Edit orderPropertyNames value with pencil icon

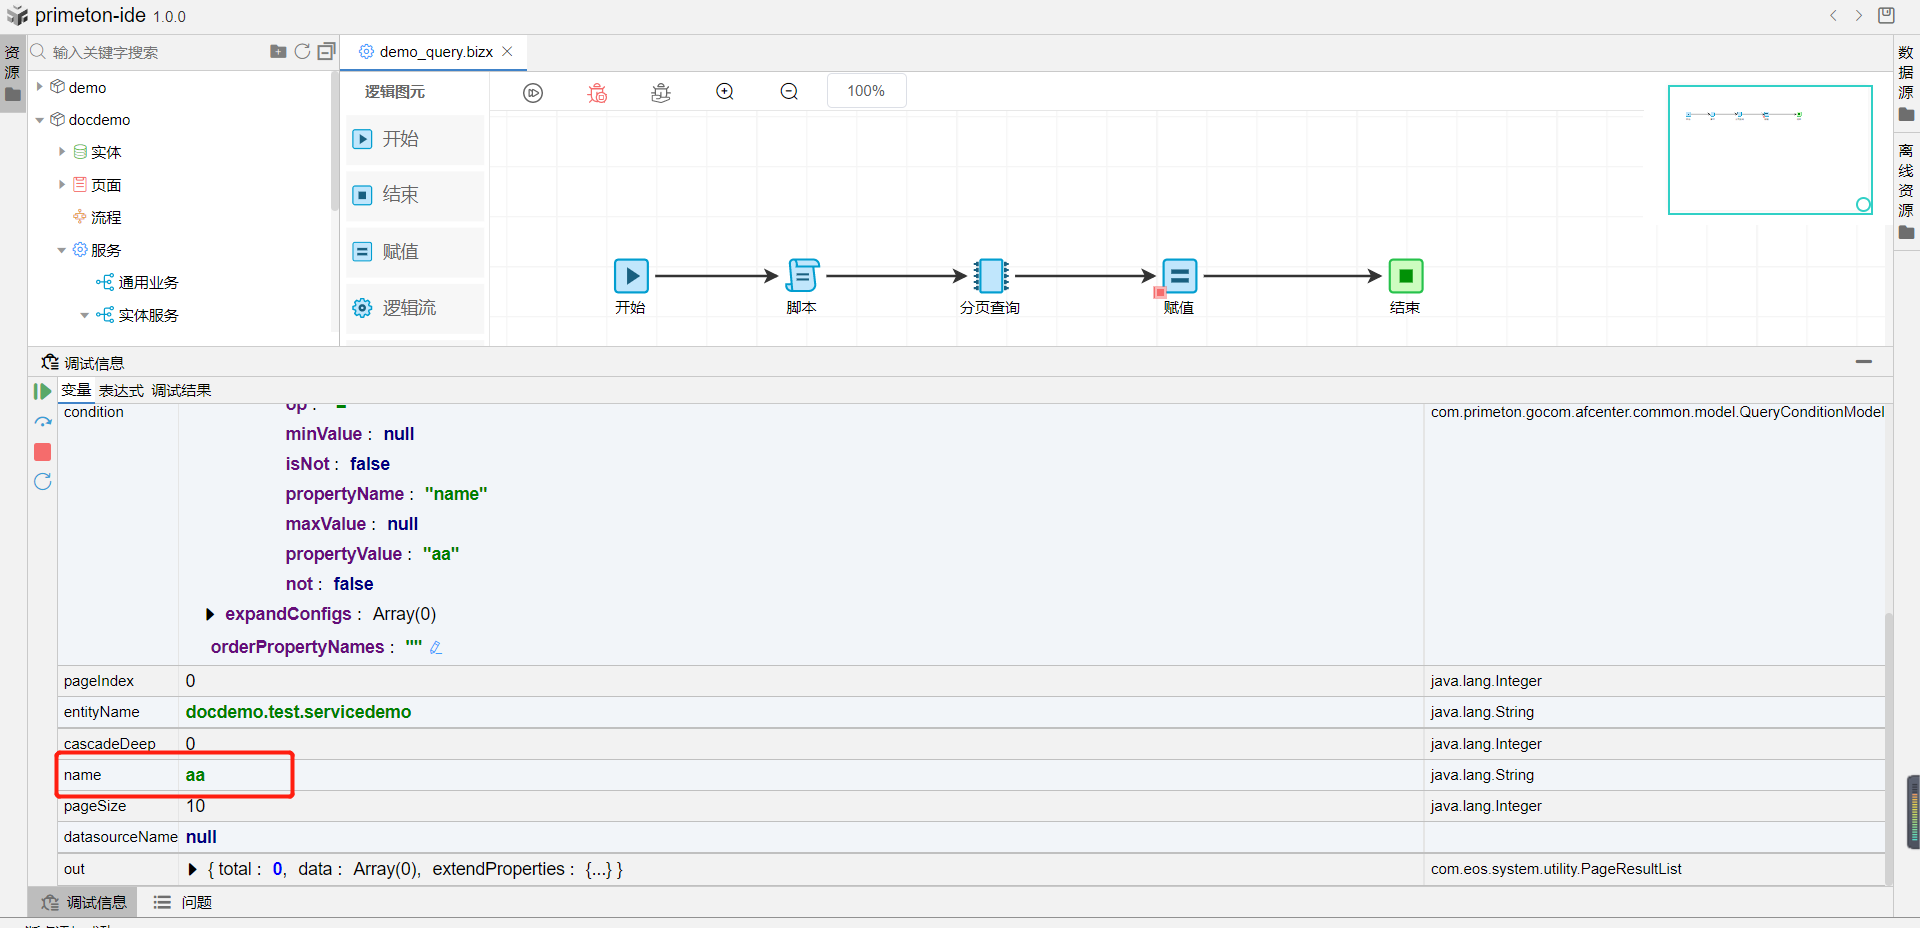click(x=436, y=648)
